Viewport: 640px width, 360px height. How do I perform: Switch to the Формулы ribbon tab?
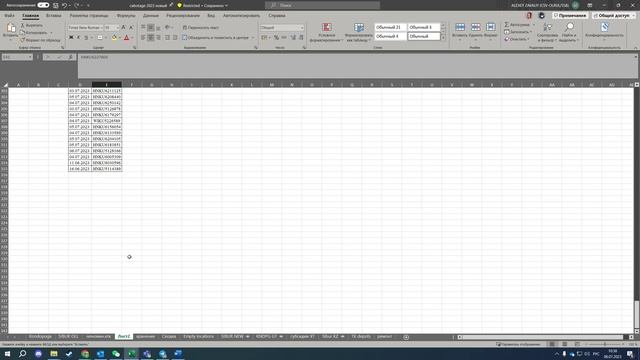point(126,16)
